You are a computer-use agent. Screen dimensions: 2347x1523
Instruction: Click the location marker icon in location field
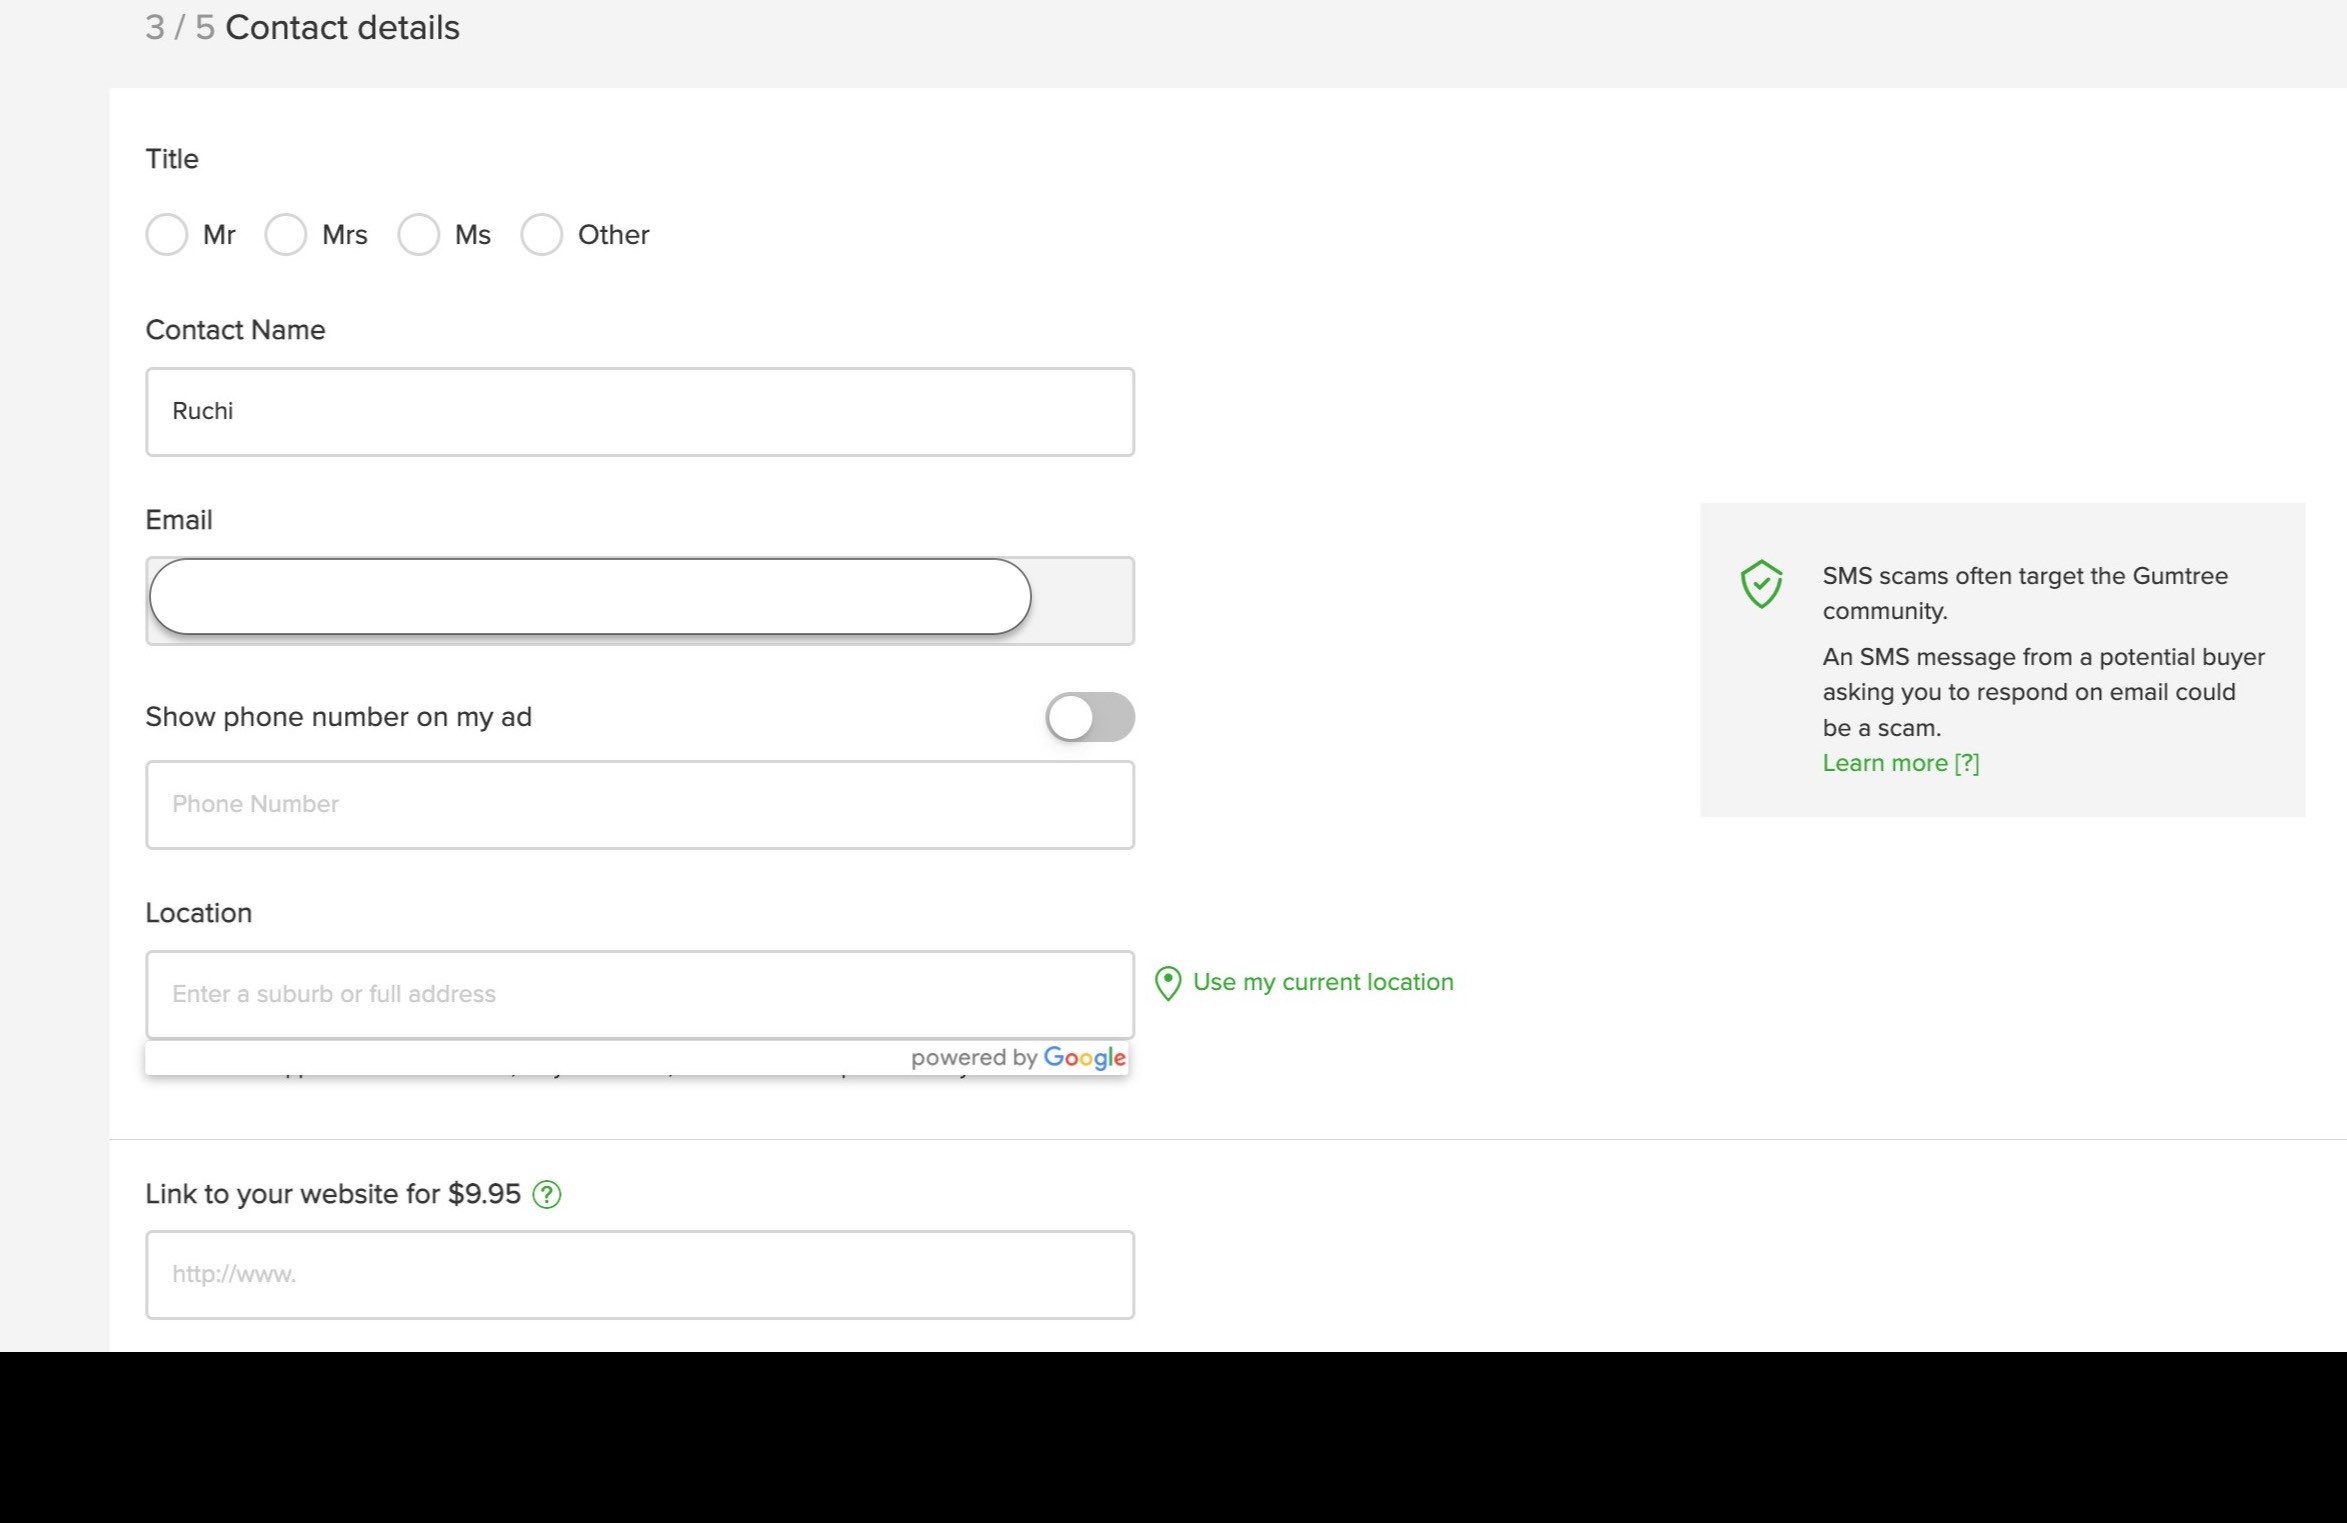point(1168,982)
